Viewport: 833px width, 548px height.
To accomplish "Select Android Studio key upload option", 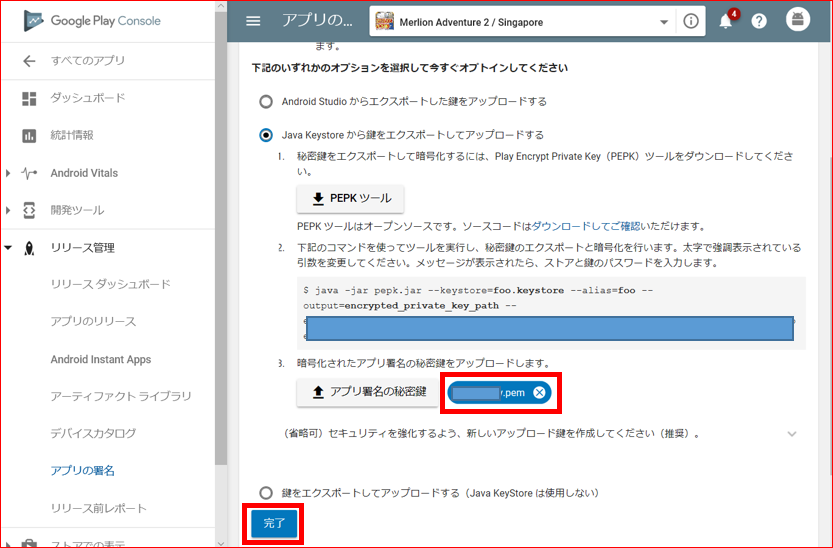I will pyautogui.click(x=266, y=101).
